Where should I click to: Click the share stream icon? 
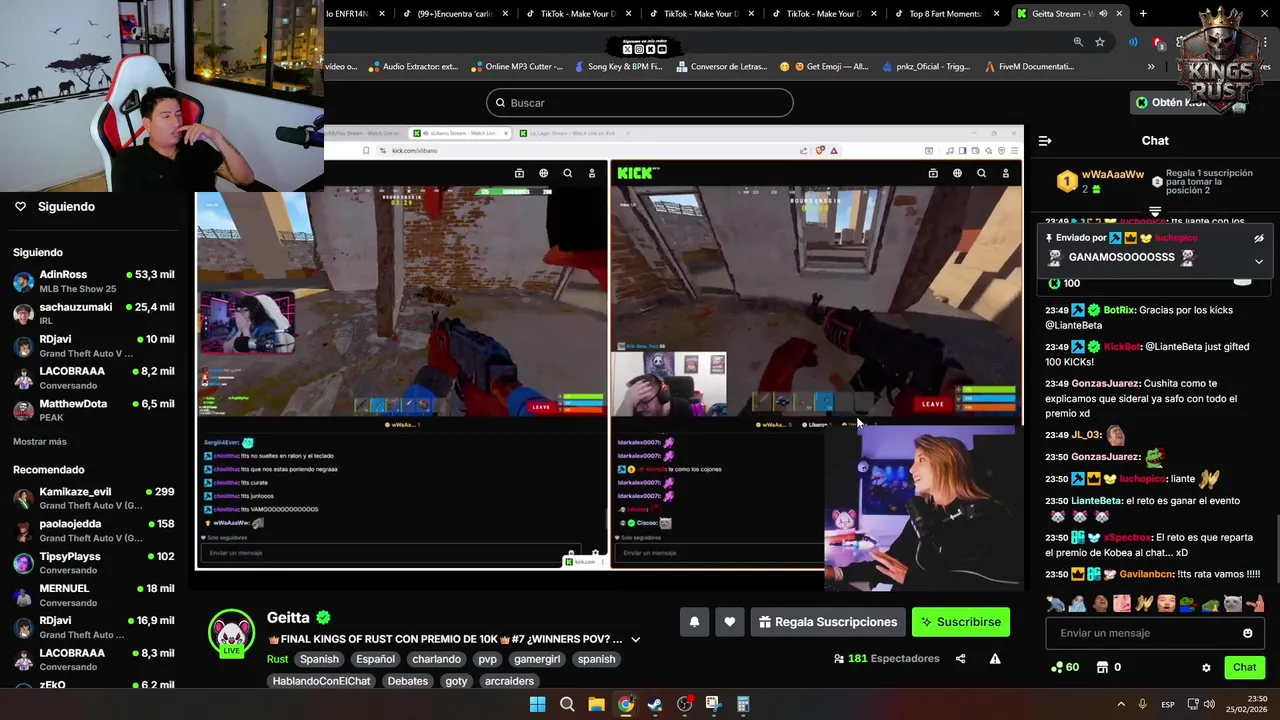click(960, 659)
